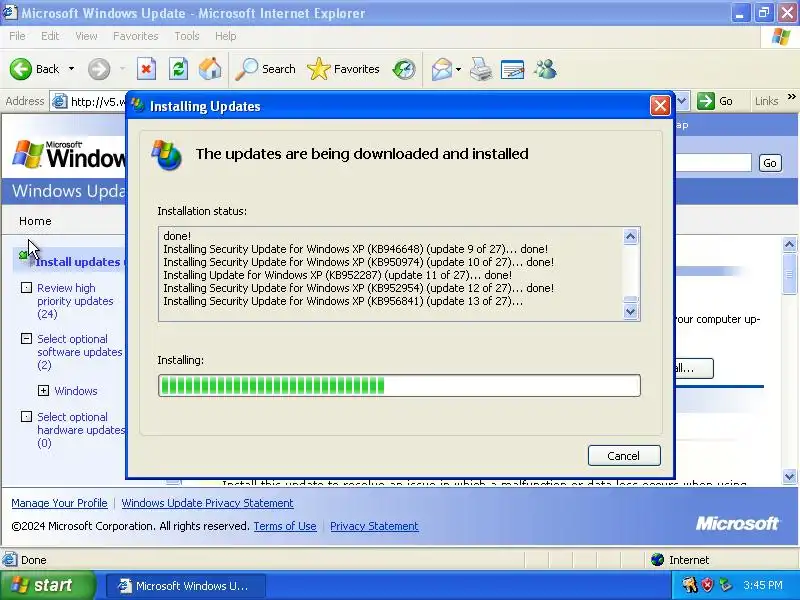Click the Messenger people icon
800x600 pixels.
(x=545, y=69)
